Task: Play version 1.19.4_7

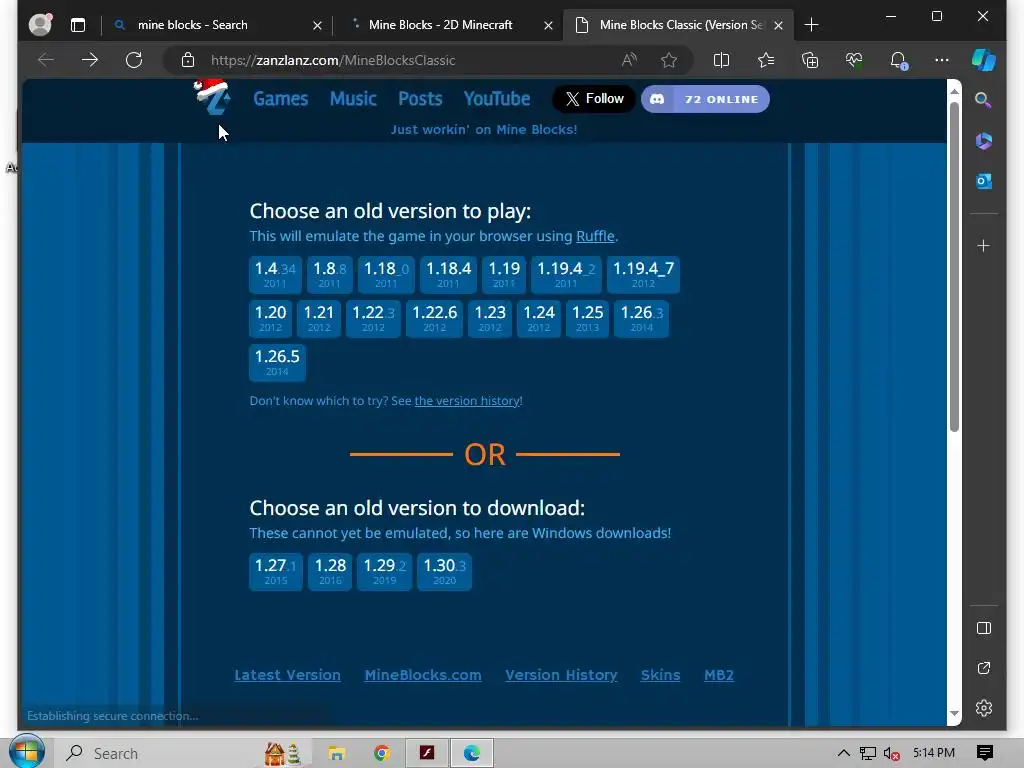Action: tap(643, 274)
